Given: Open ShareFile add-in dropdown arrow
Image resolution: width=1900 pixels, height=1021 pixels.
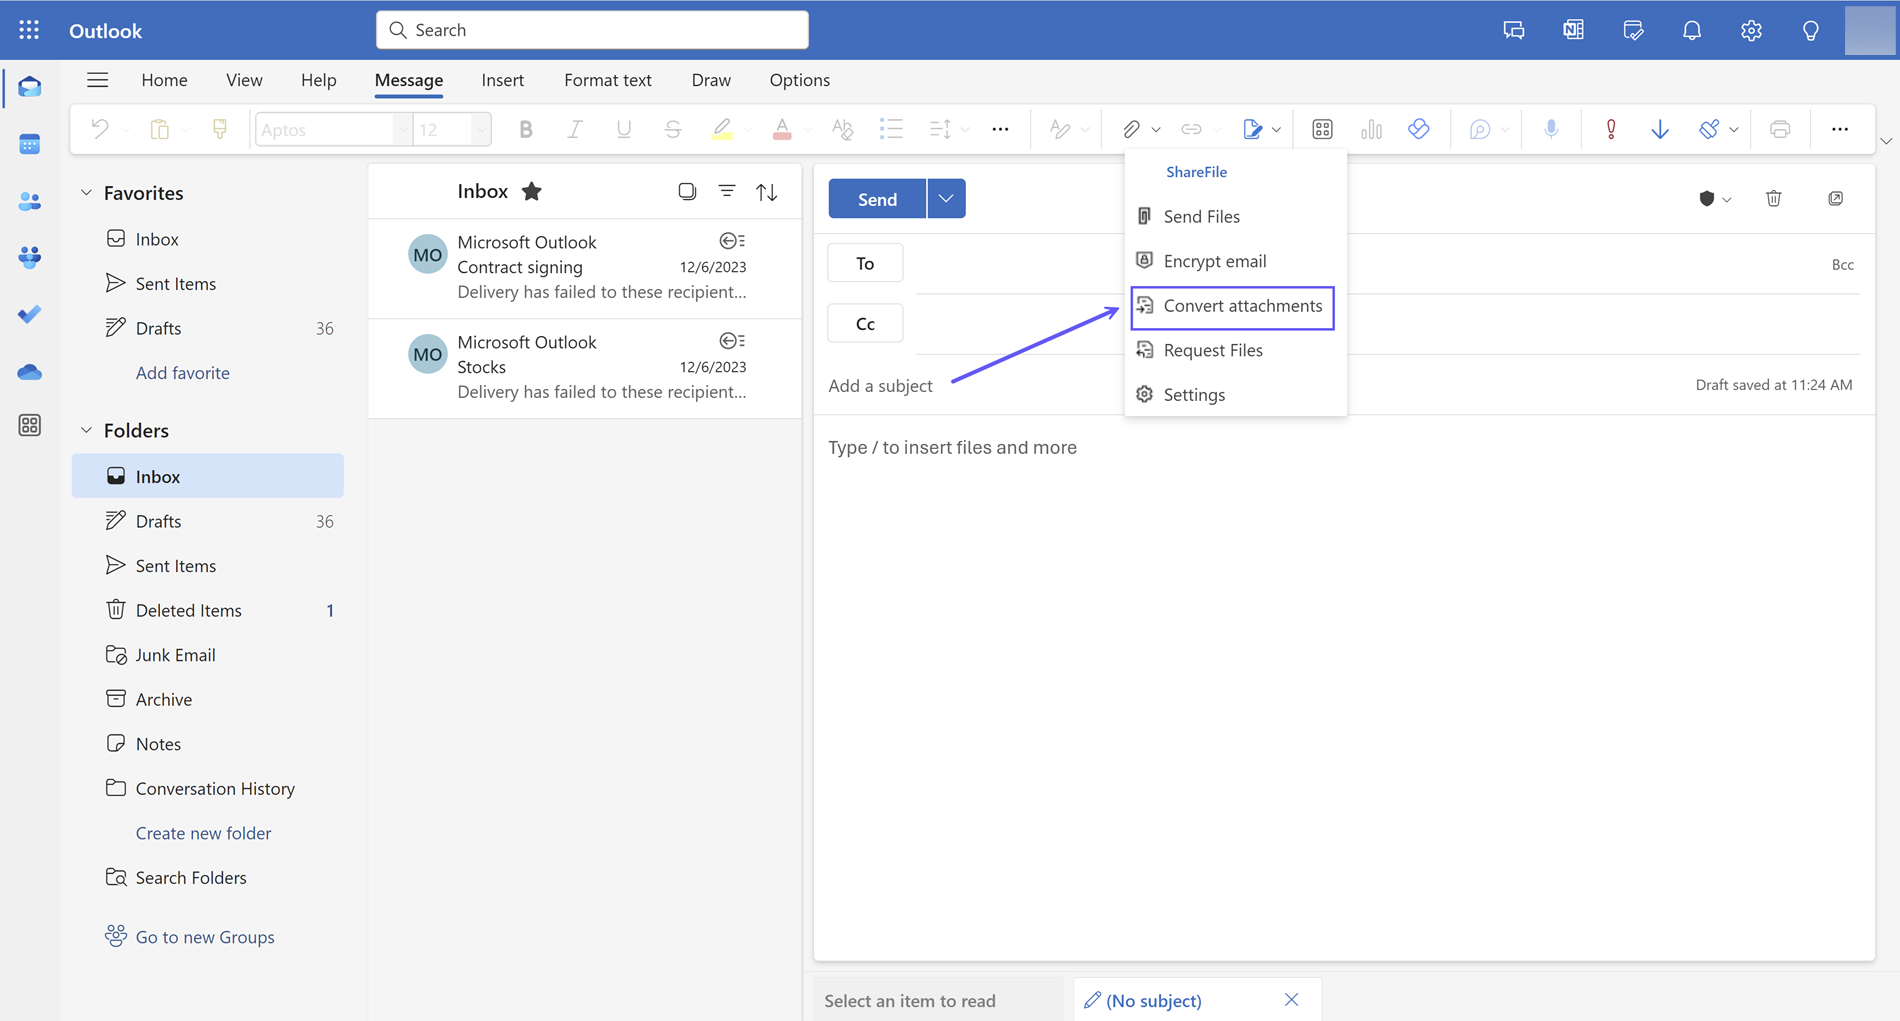Looking at the screenshot, I should coord(1276,130).
